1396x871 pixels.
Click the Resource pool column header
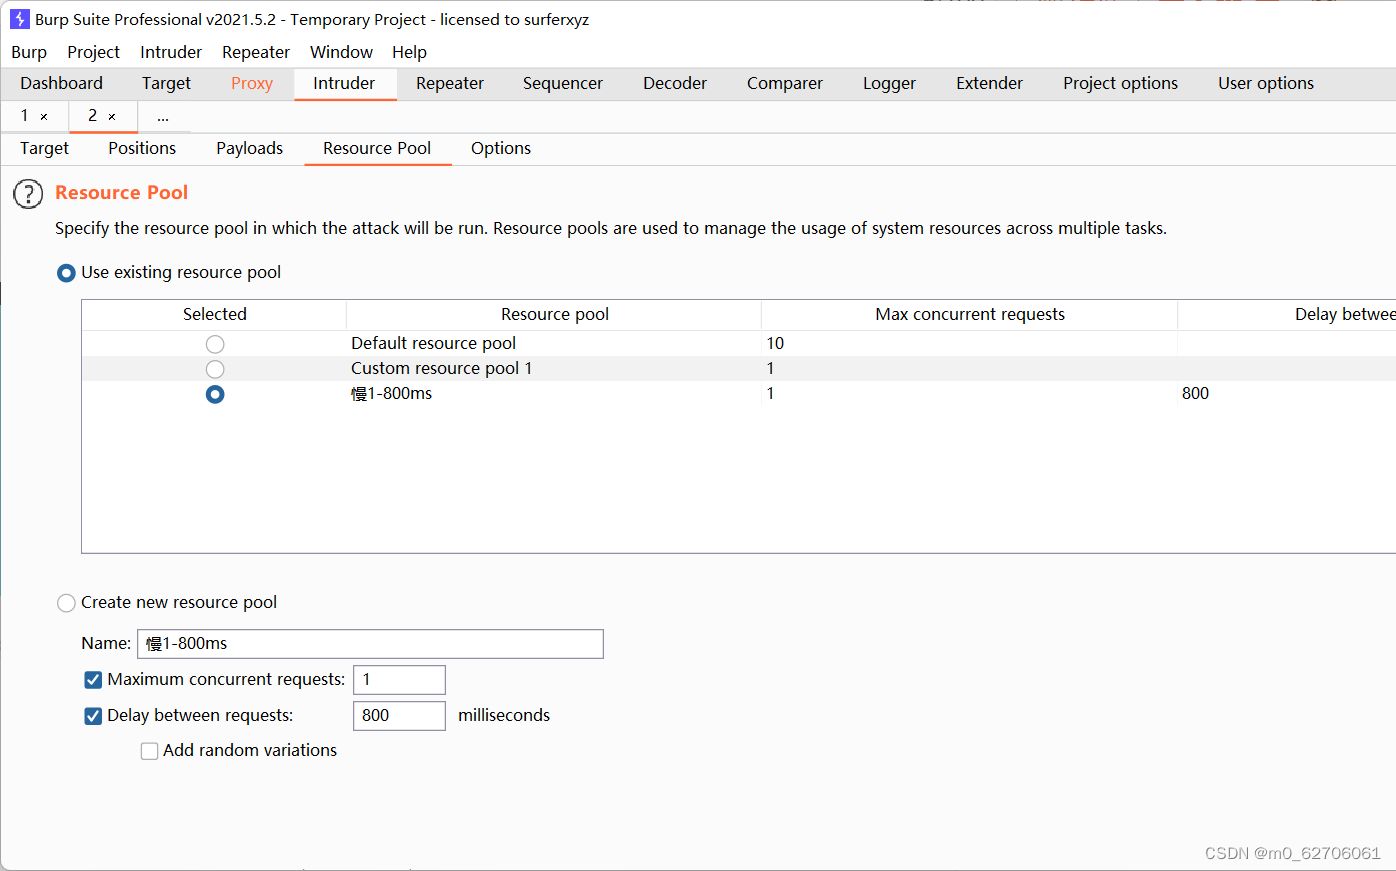click(555, 314)
